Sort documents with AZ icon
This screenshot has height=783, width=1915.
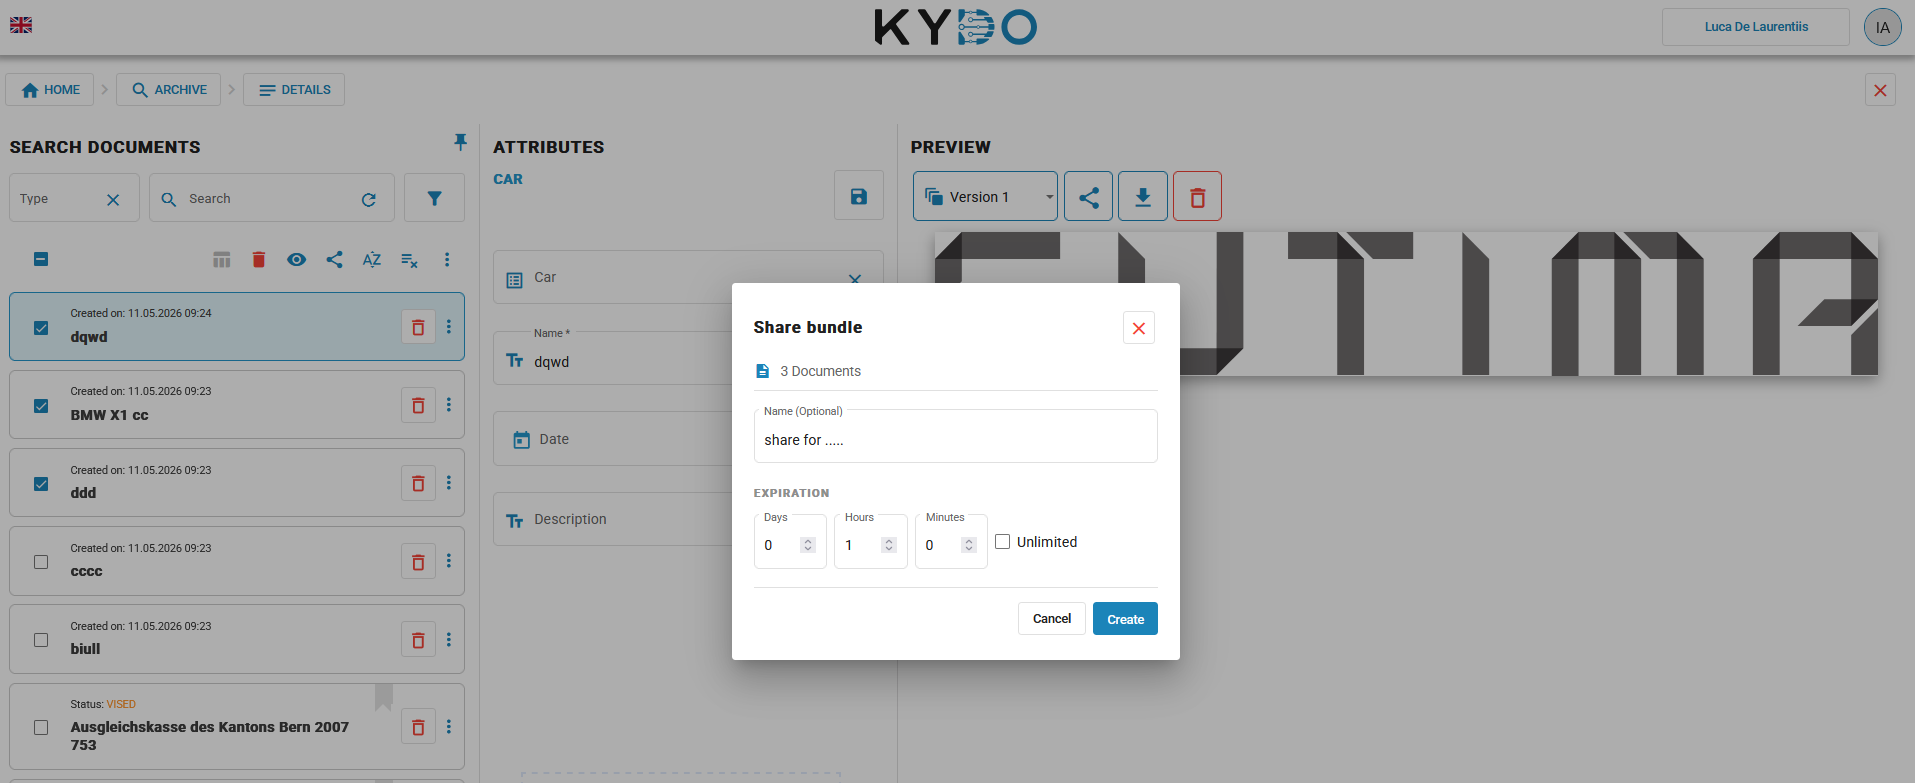tap(371, 260)
